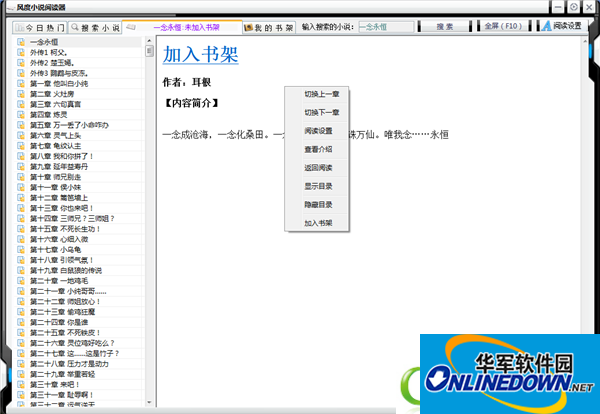Click the blue A icon of 阅读设置

[546, 26]
